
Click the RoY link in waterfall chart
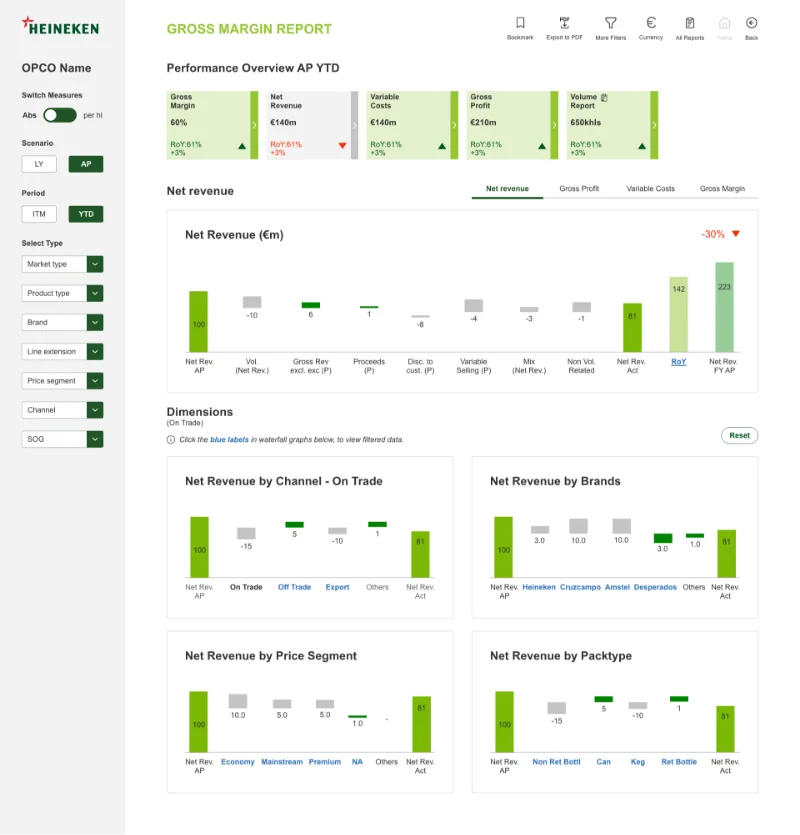point(678,362)
